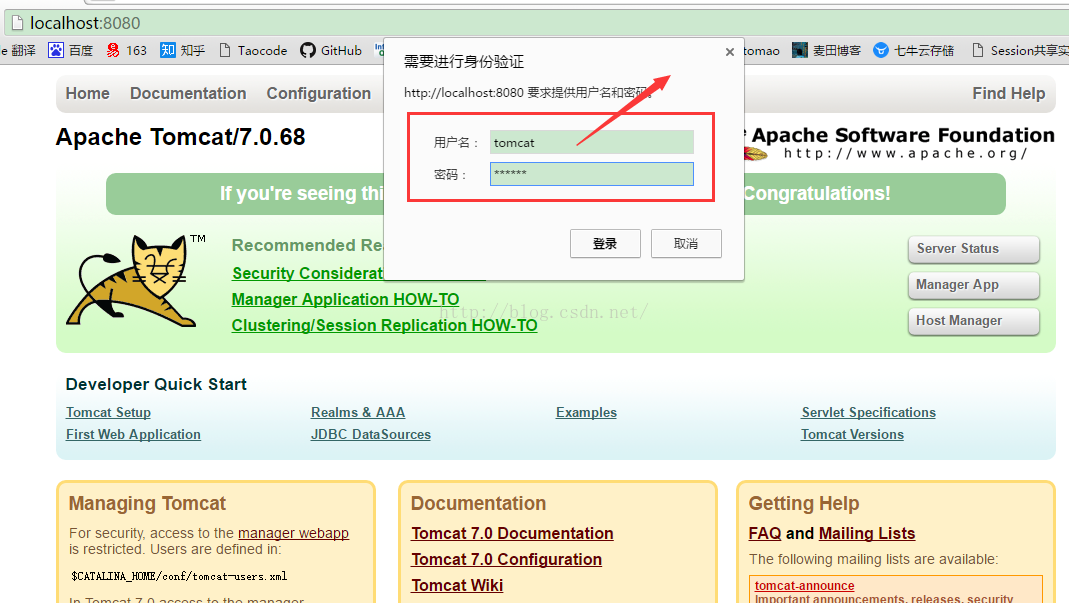Open Tomcat 7.0 Documentation link

point(512,533)
